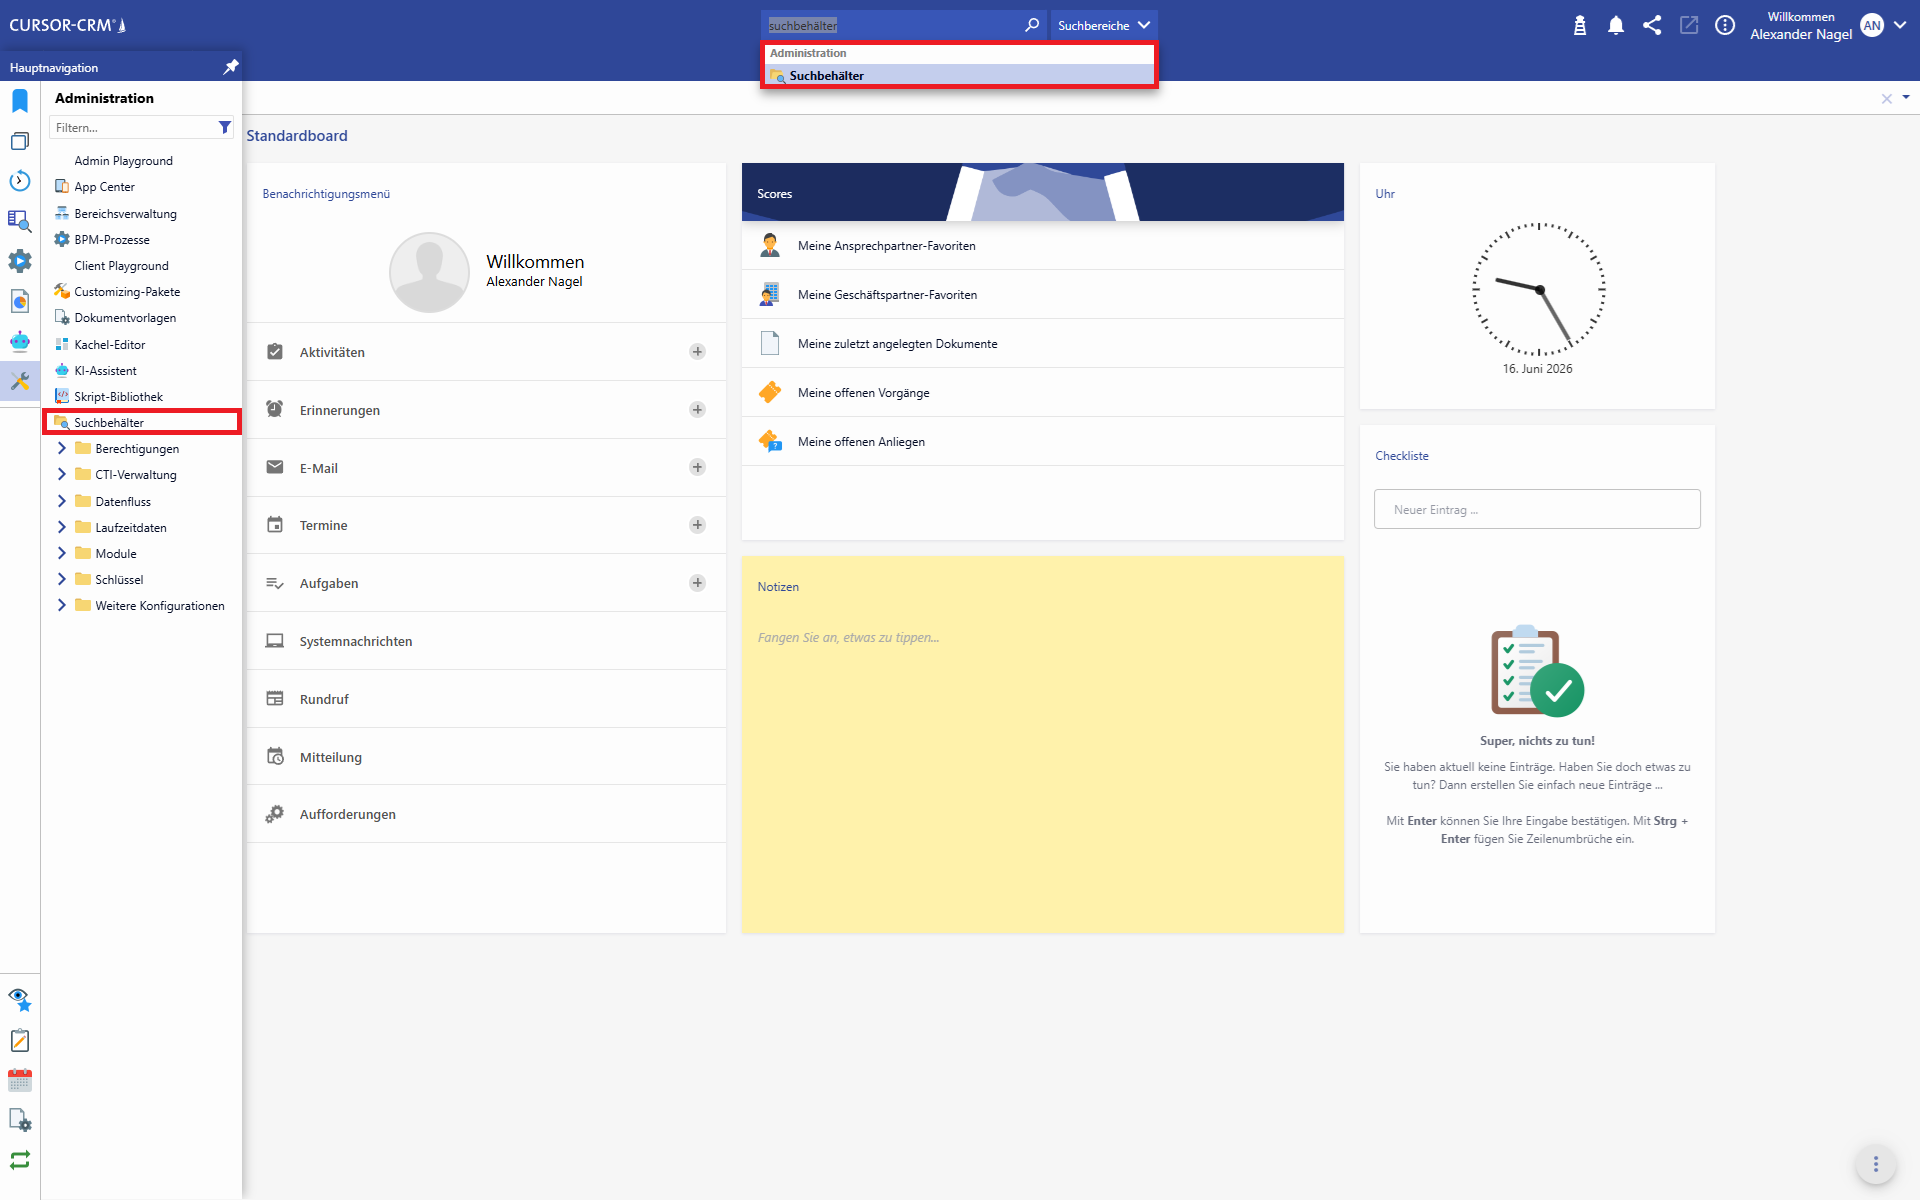The width and height of the screenshot is (1920, 1200).
Task: Add new Erinnerungen with plus icon
Action: click(698, 410)
